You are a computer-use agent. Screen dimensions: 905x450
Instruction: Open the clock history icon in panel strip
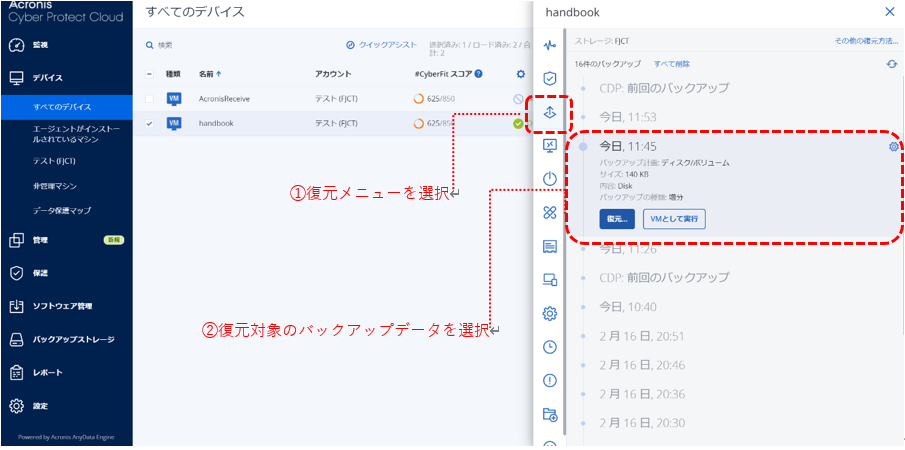click(549, 346)
